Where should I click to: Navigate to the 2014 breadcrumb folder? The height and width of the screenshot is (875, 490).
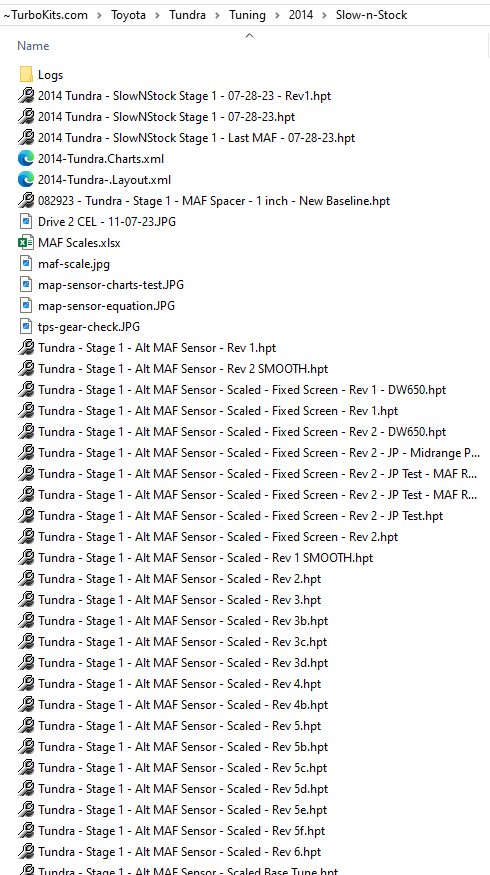301,15
